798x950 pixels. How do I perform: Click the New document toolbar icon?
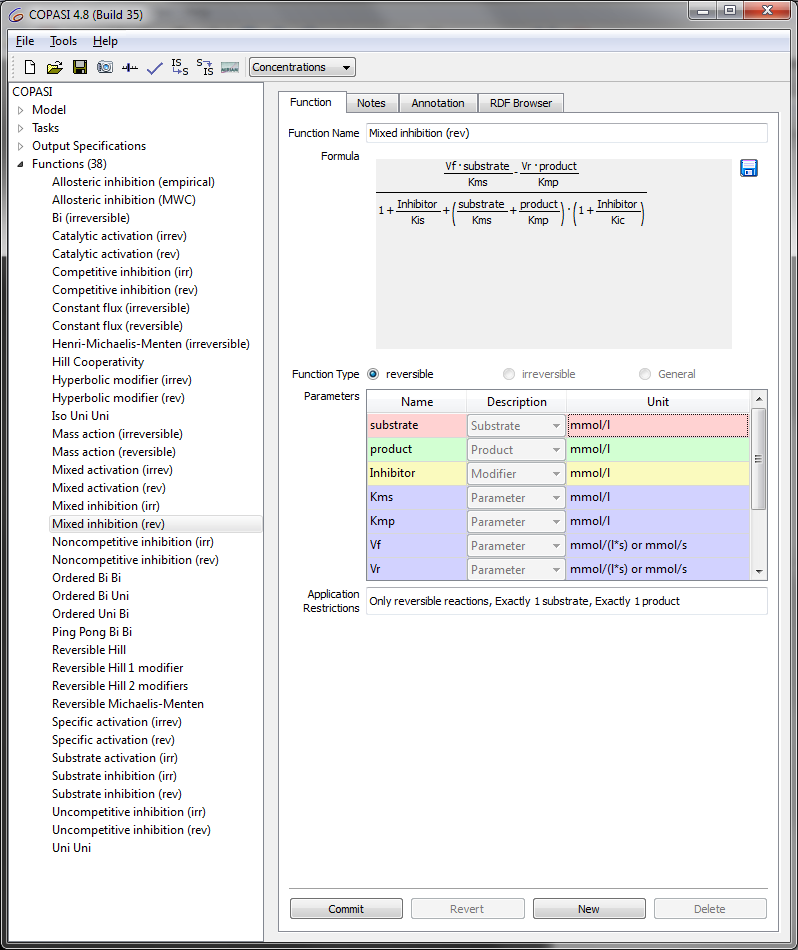[x=30, y=67]
